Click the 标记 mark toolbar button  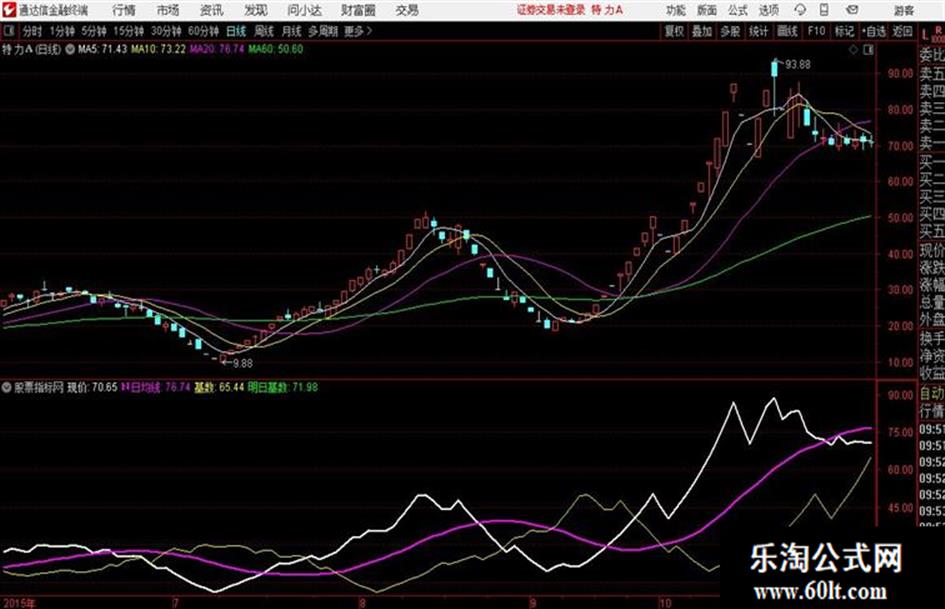[844, 31]
